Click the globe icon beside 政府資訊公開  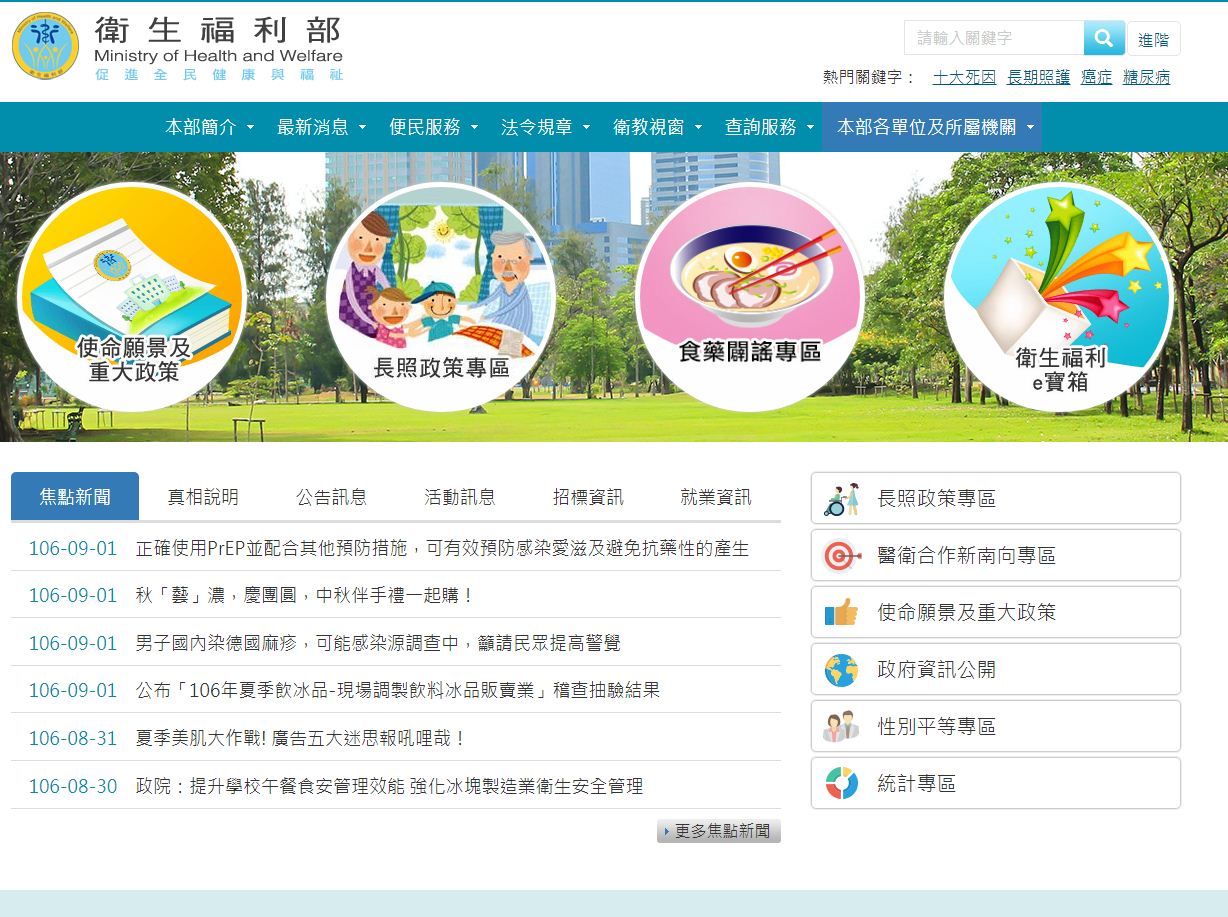pos(841,670)
